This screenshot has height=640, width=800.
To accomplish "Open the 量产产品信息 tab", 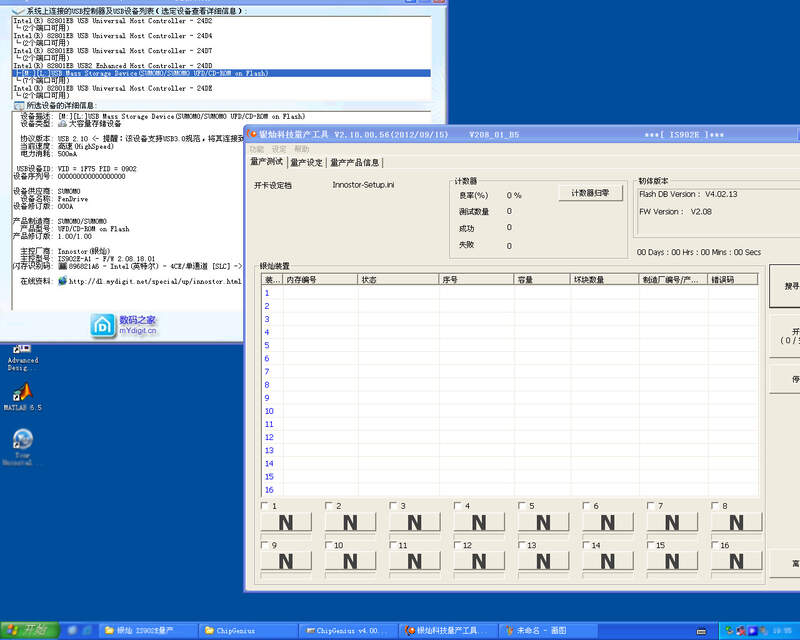I will pyautogui.click(x=354, y=162).
